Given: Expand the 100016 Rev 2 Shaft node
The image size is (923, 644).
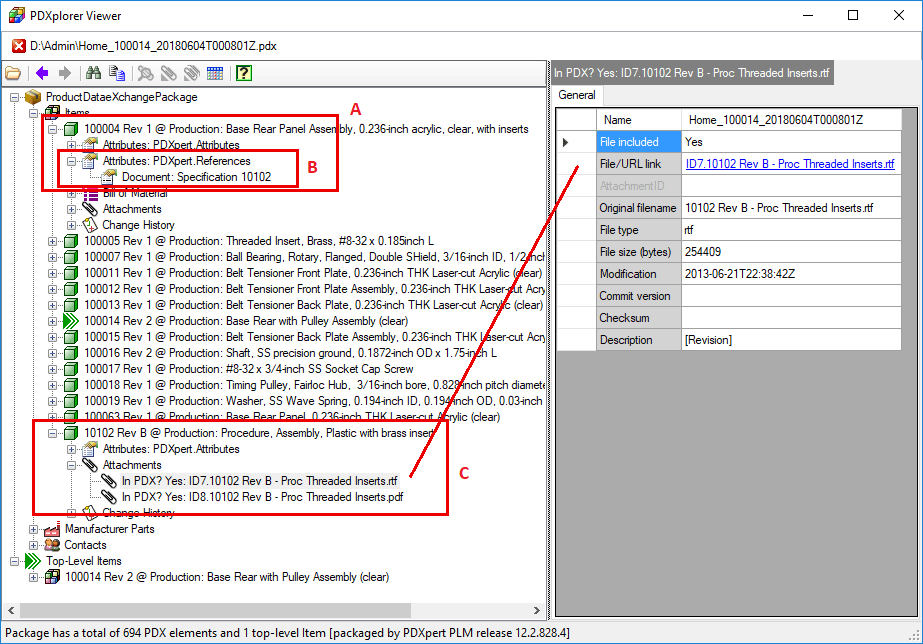Looking at the screenshot, I should tap(52, 353).
